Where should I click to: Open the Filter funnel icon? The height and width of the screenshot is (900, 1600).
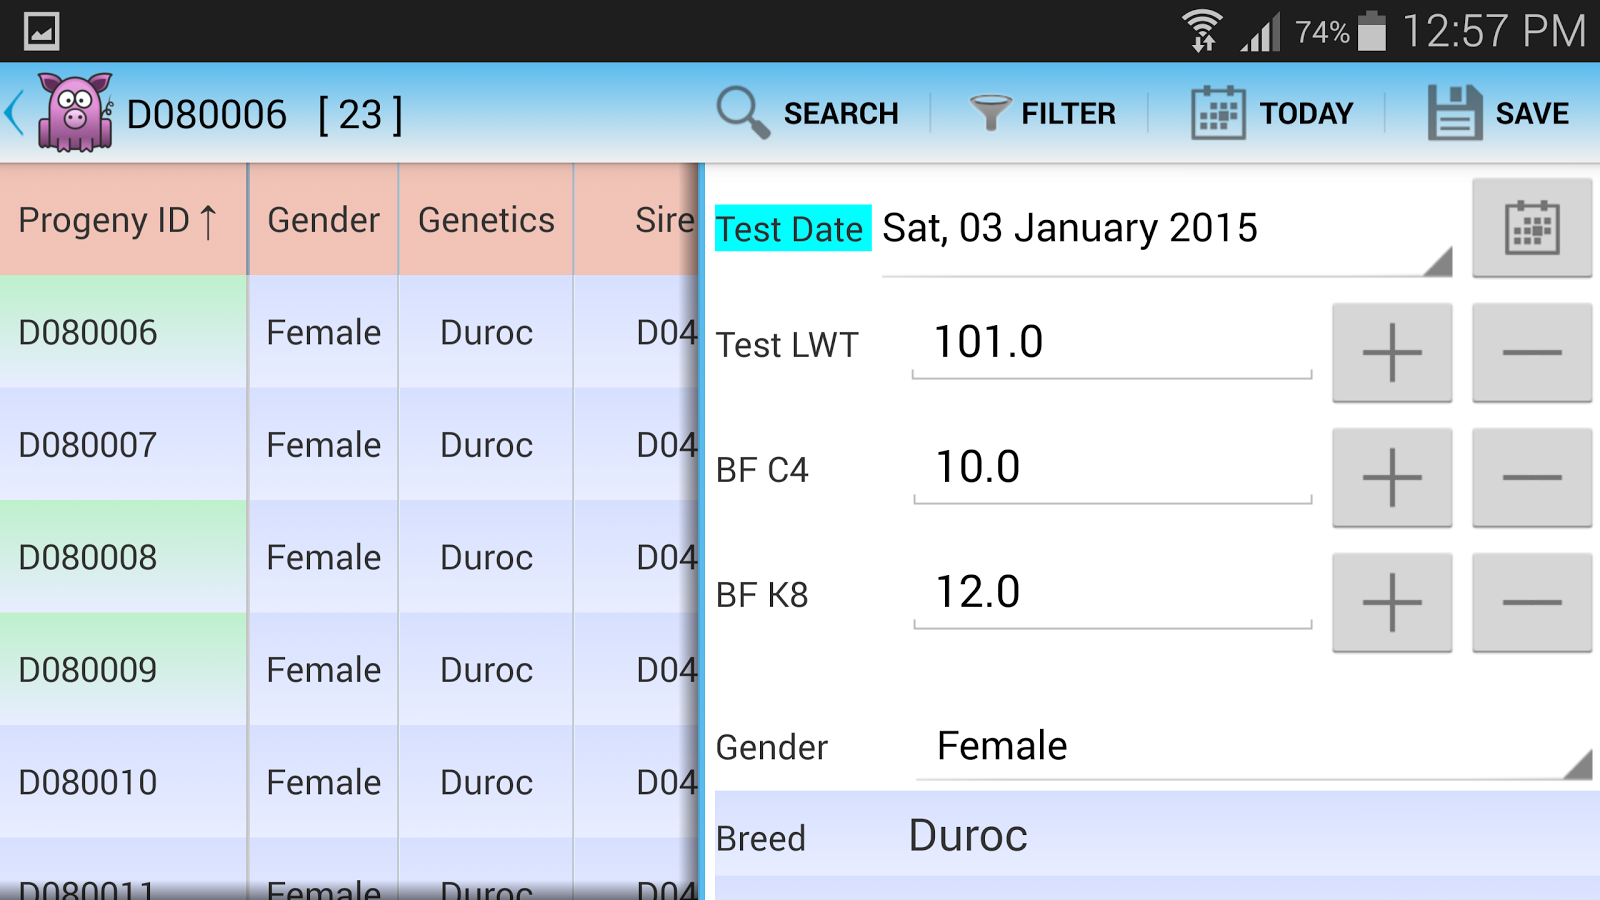(990, 113)
